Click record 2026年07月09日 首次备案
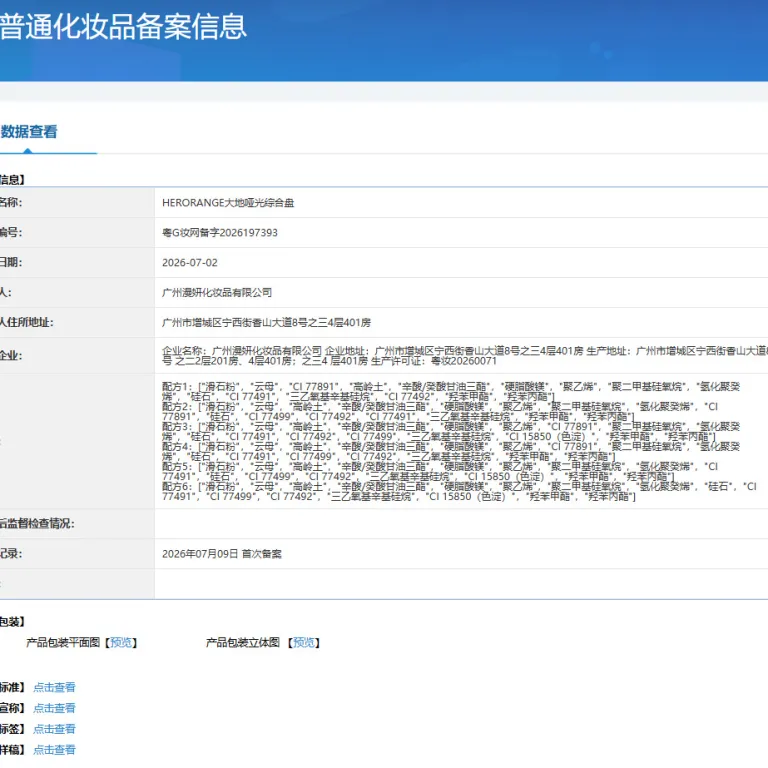This screenshot has height=768, width=768. (x=222, y=553)
